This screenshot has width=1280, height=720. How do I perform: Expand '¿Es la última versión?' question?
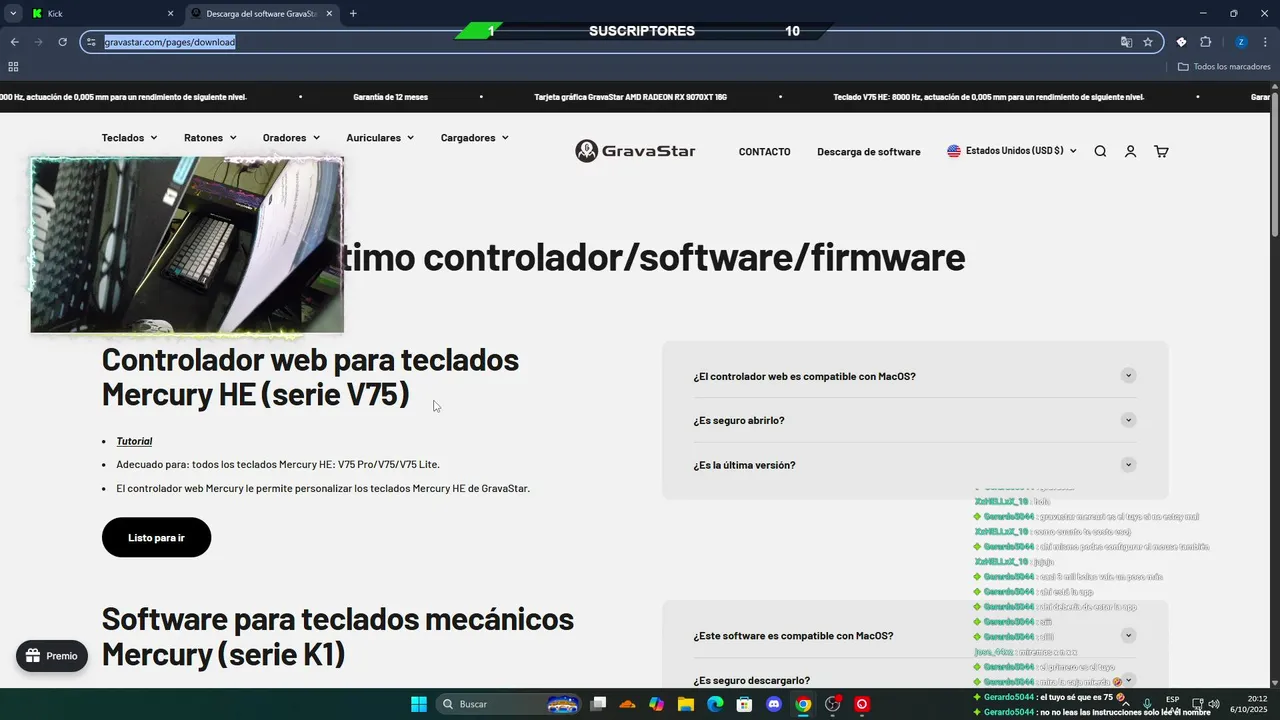tap(915, 465)
